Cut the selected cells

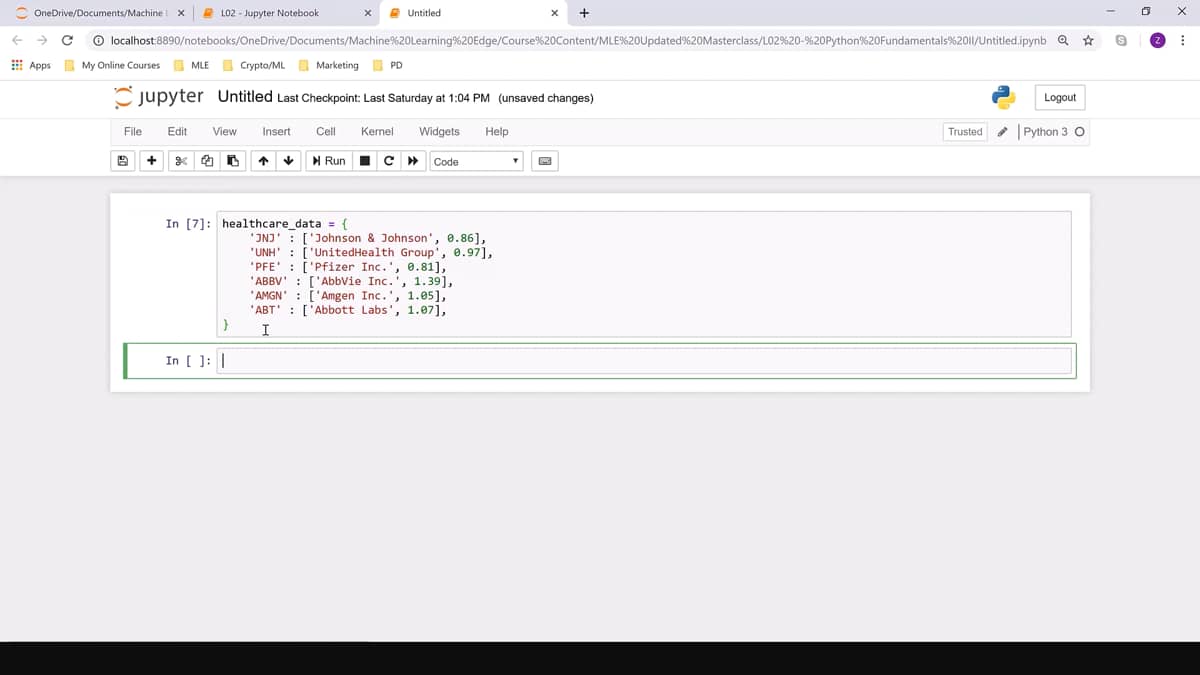tap(181, 161)
